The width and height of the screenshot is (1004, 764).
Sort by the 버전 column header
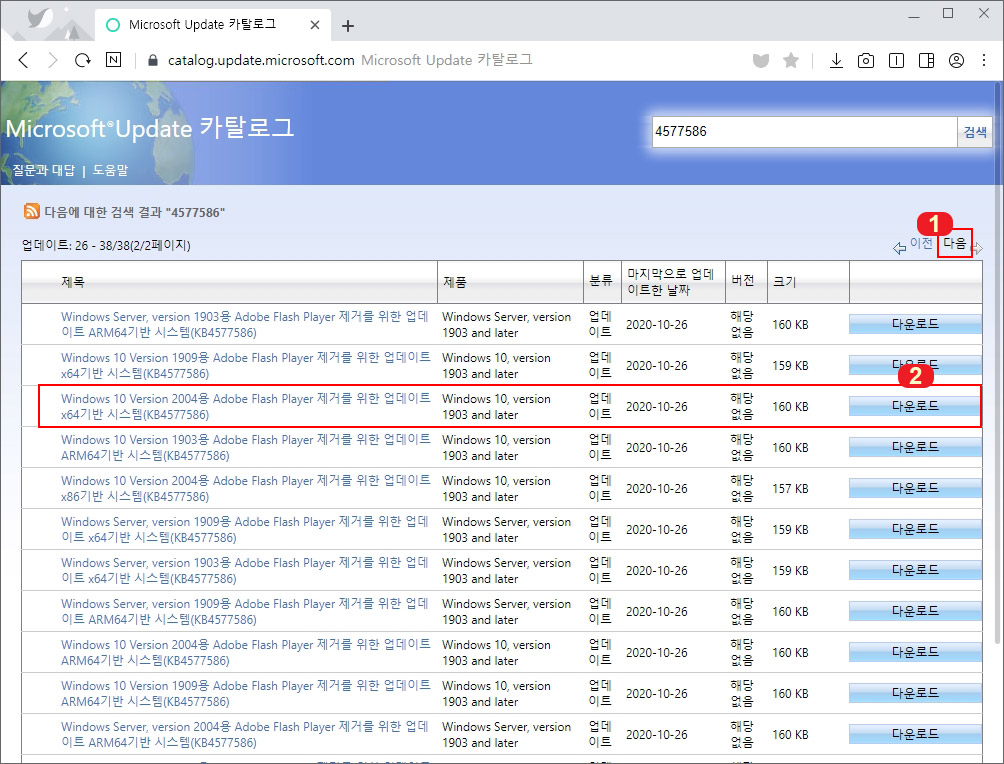pyautogui.click(x=743, y=280)
